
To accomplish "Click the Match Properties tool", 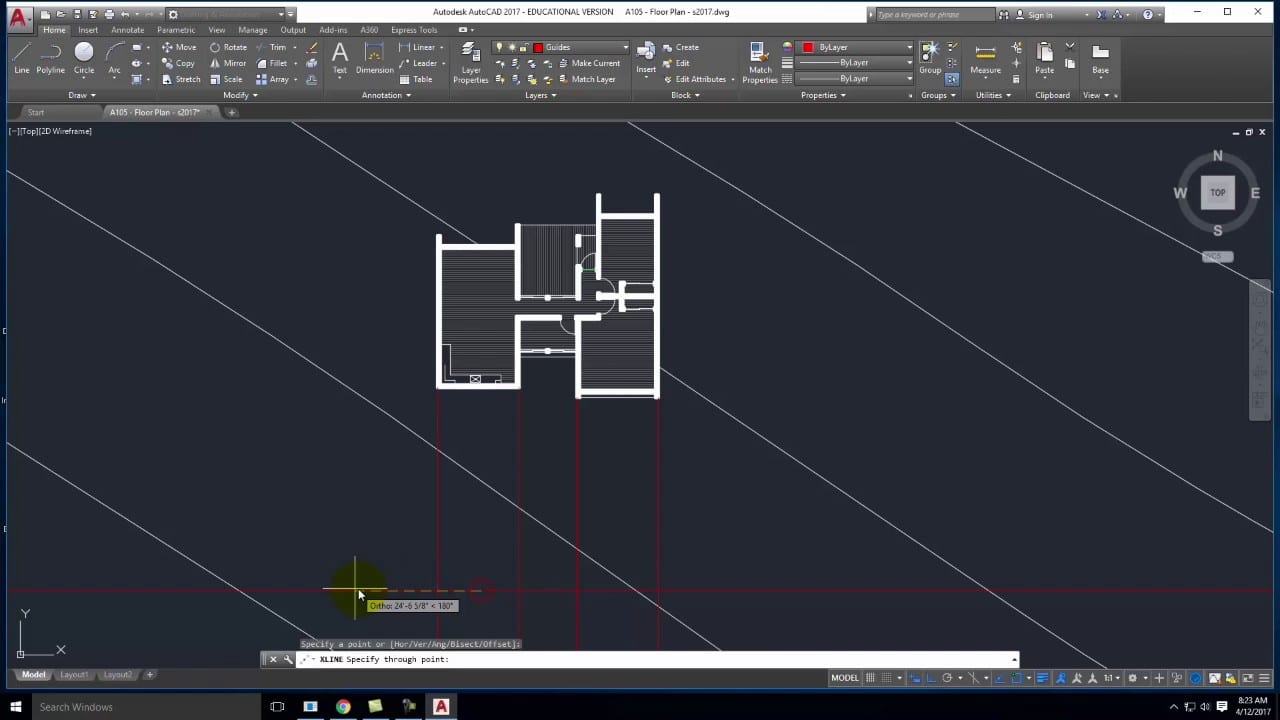I will (760, 62).
